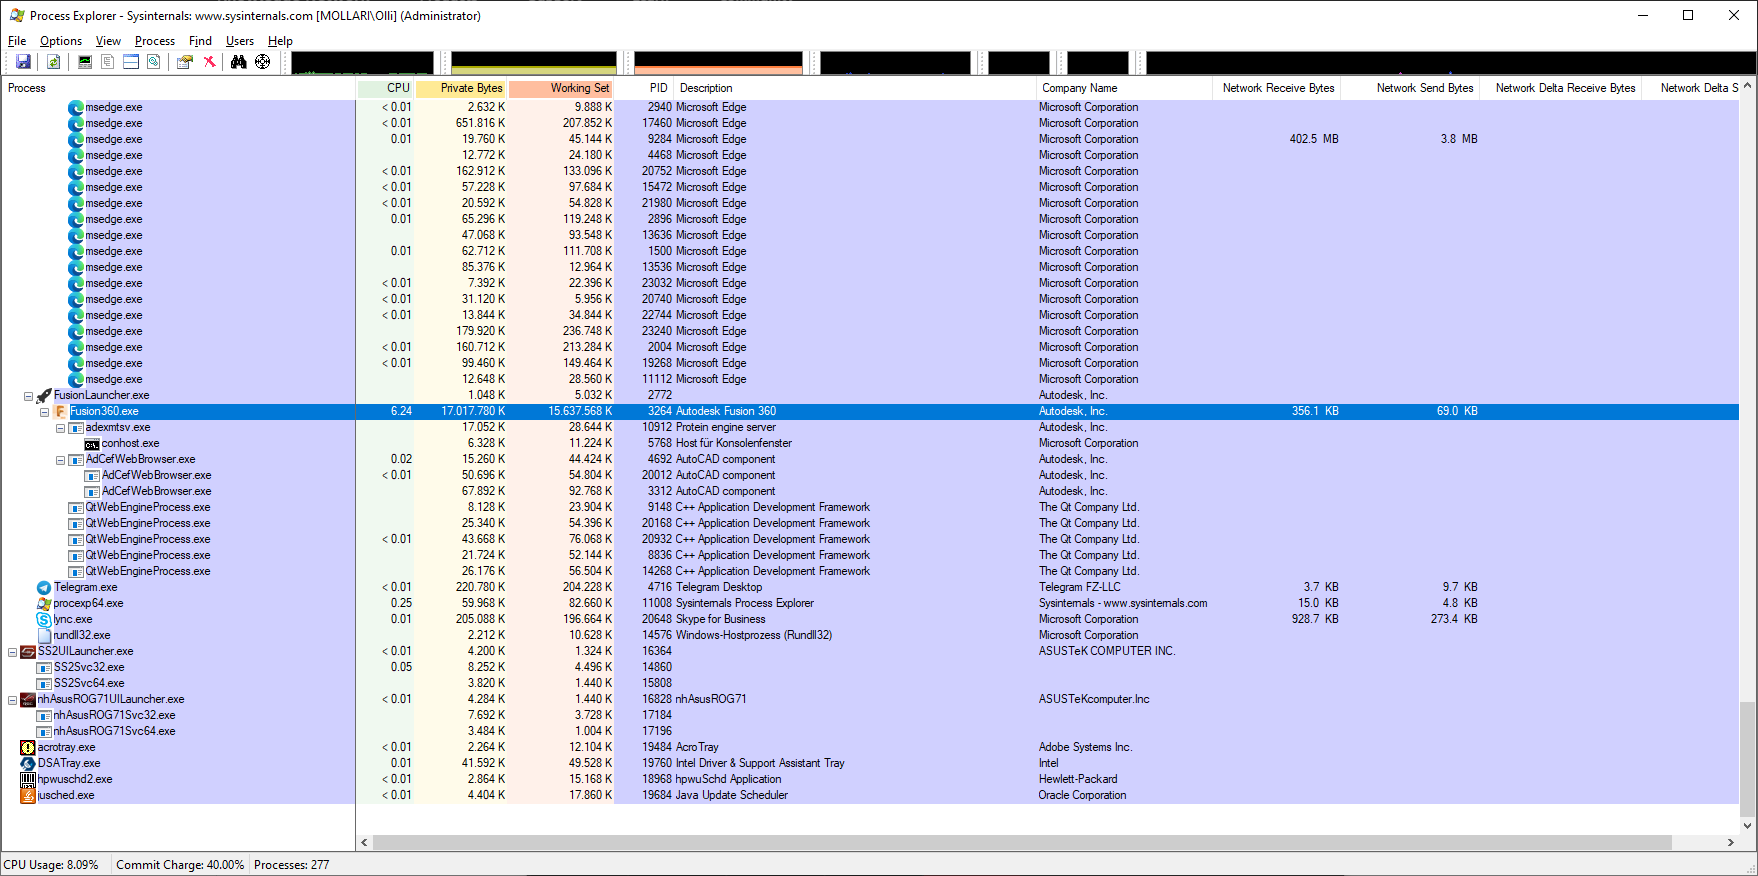Open the Options menu
The image size is (1758, 876).
(x=61, y=41)
